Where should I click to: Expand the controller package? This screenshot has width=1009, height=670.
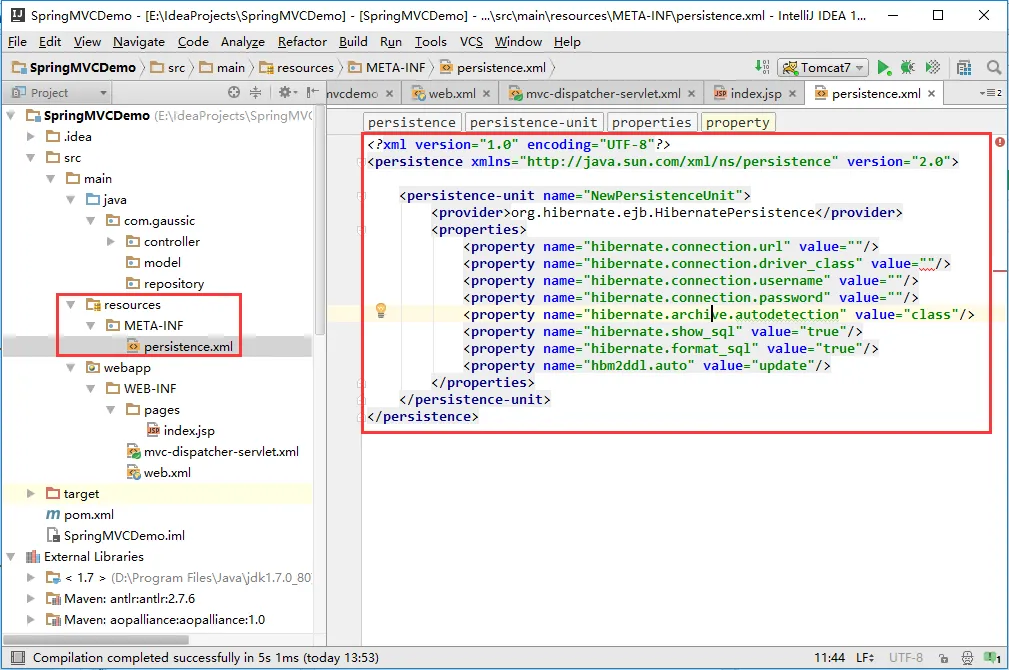(x=111, y=242)
